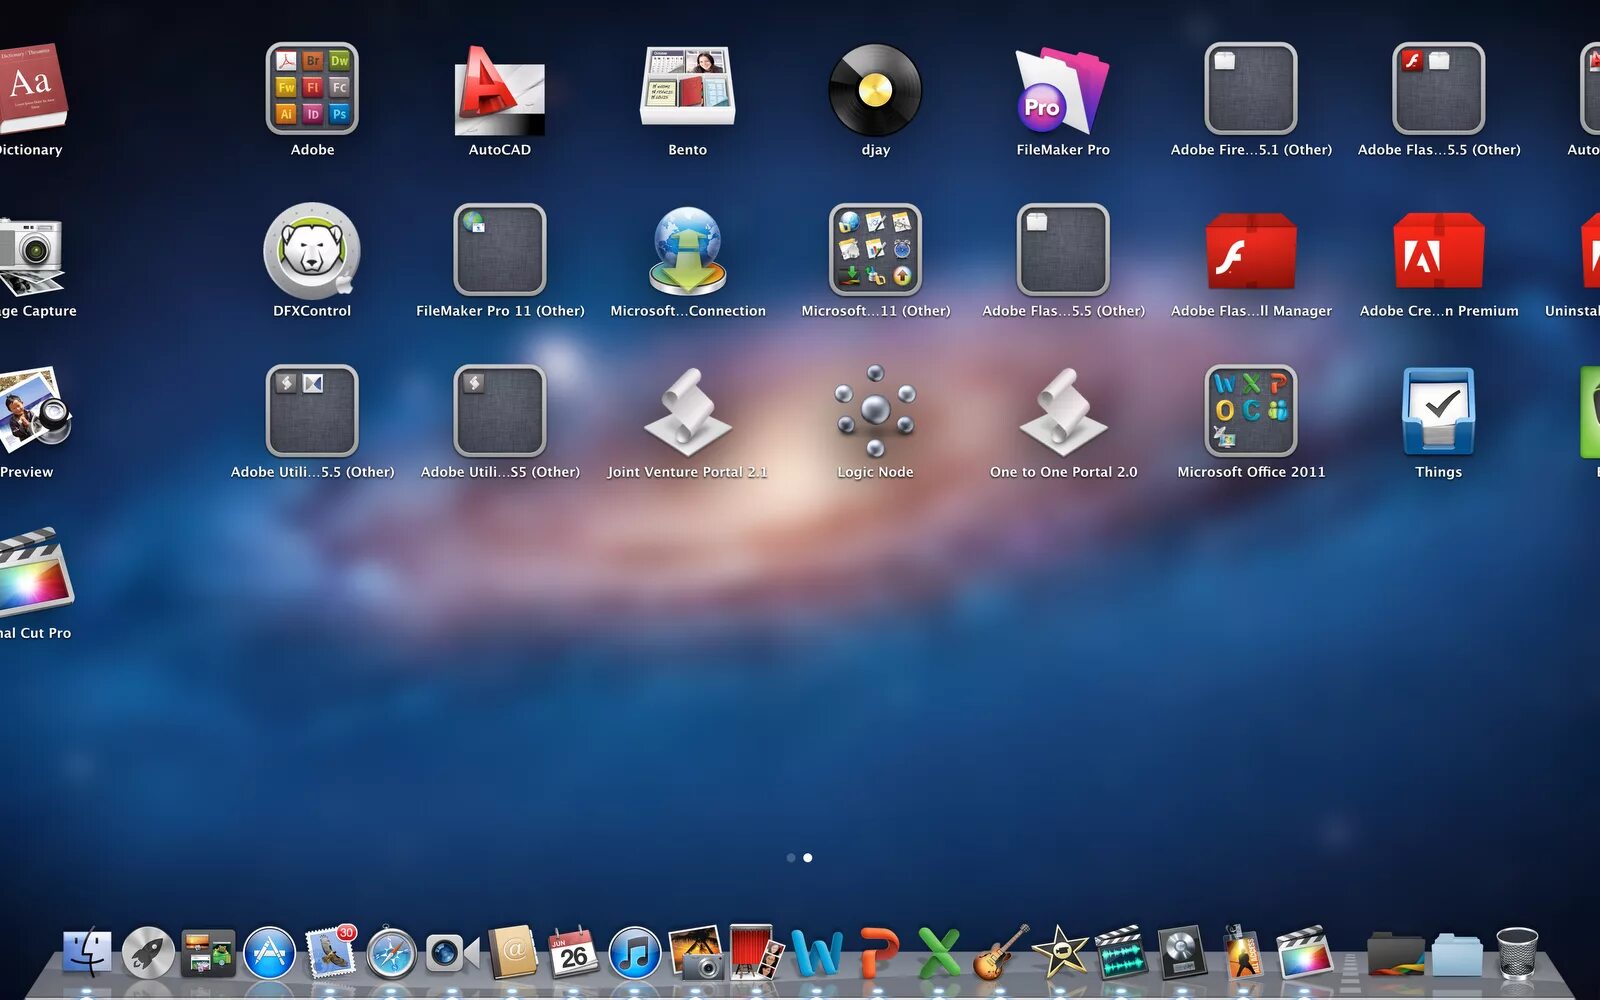Open the Adobe Fire...5.1 (Other) folder

(1251, 89)
